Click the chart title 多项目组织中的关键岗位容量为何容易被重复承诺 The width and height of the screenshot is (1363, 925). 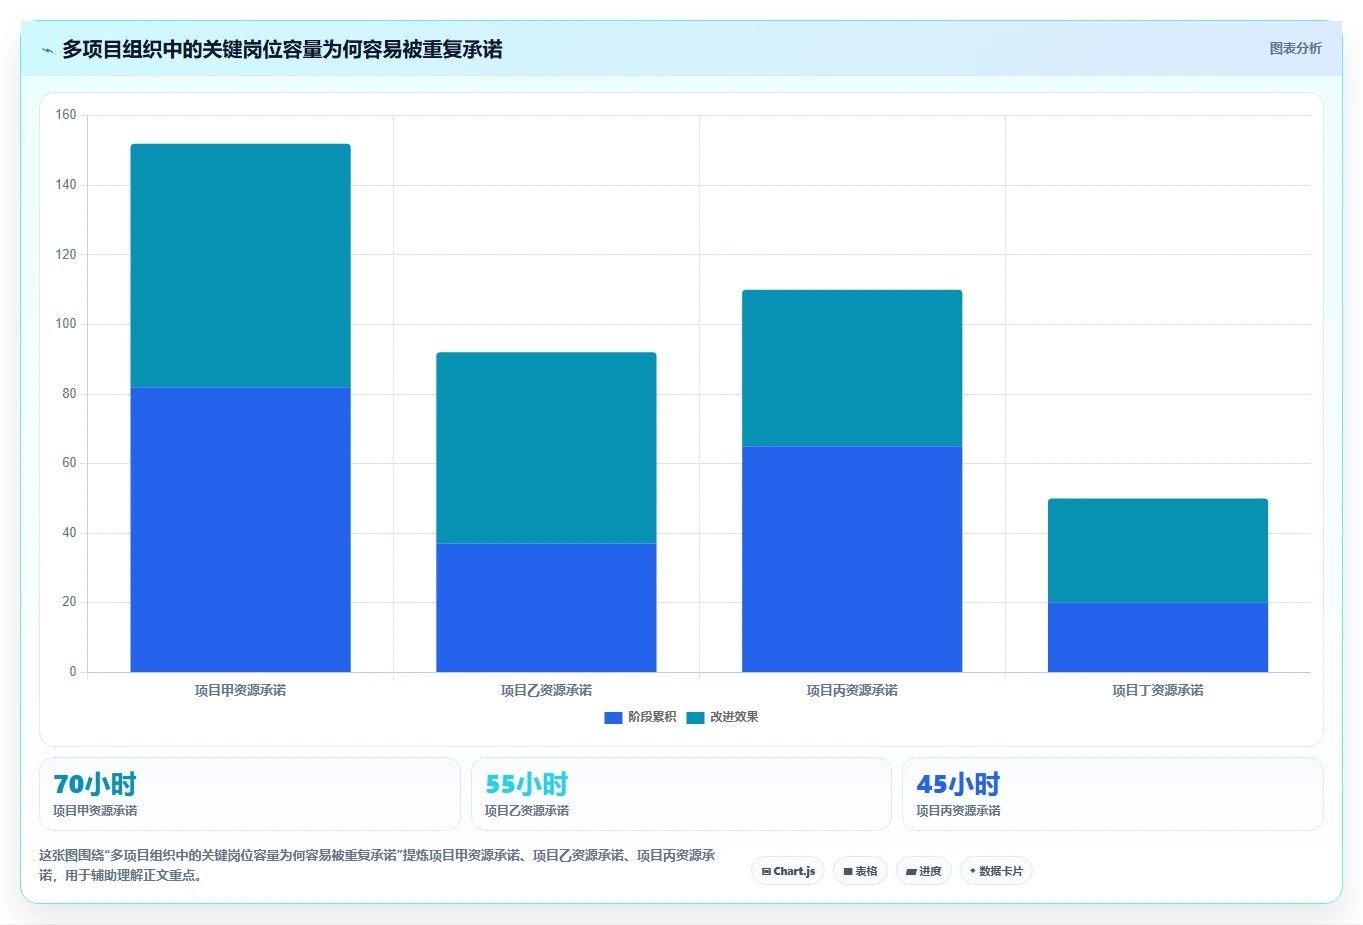(x=282, y=49)
